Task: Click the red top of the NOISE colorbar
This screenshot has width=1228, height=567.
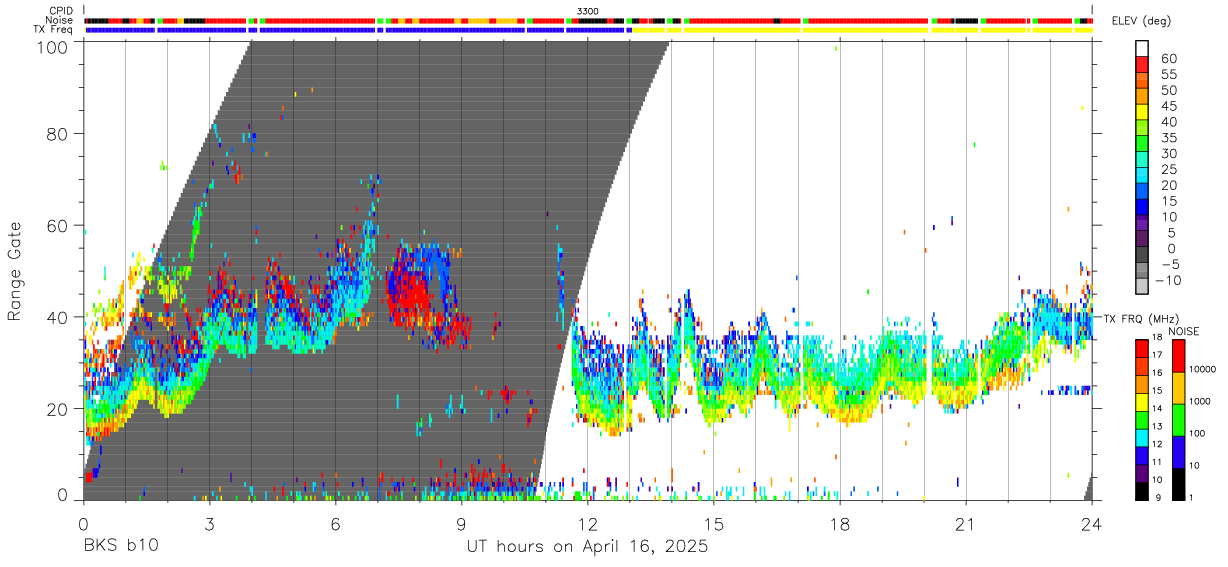Action: tap(1178, 357)
